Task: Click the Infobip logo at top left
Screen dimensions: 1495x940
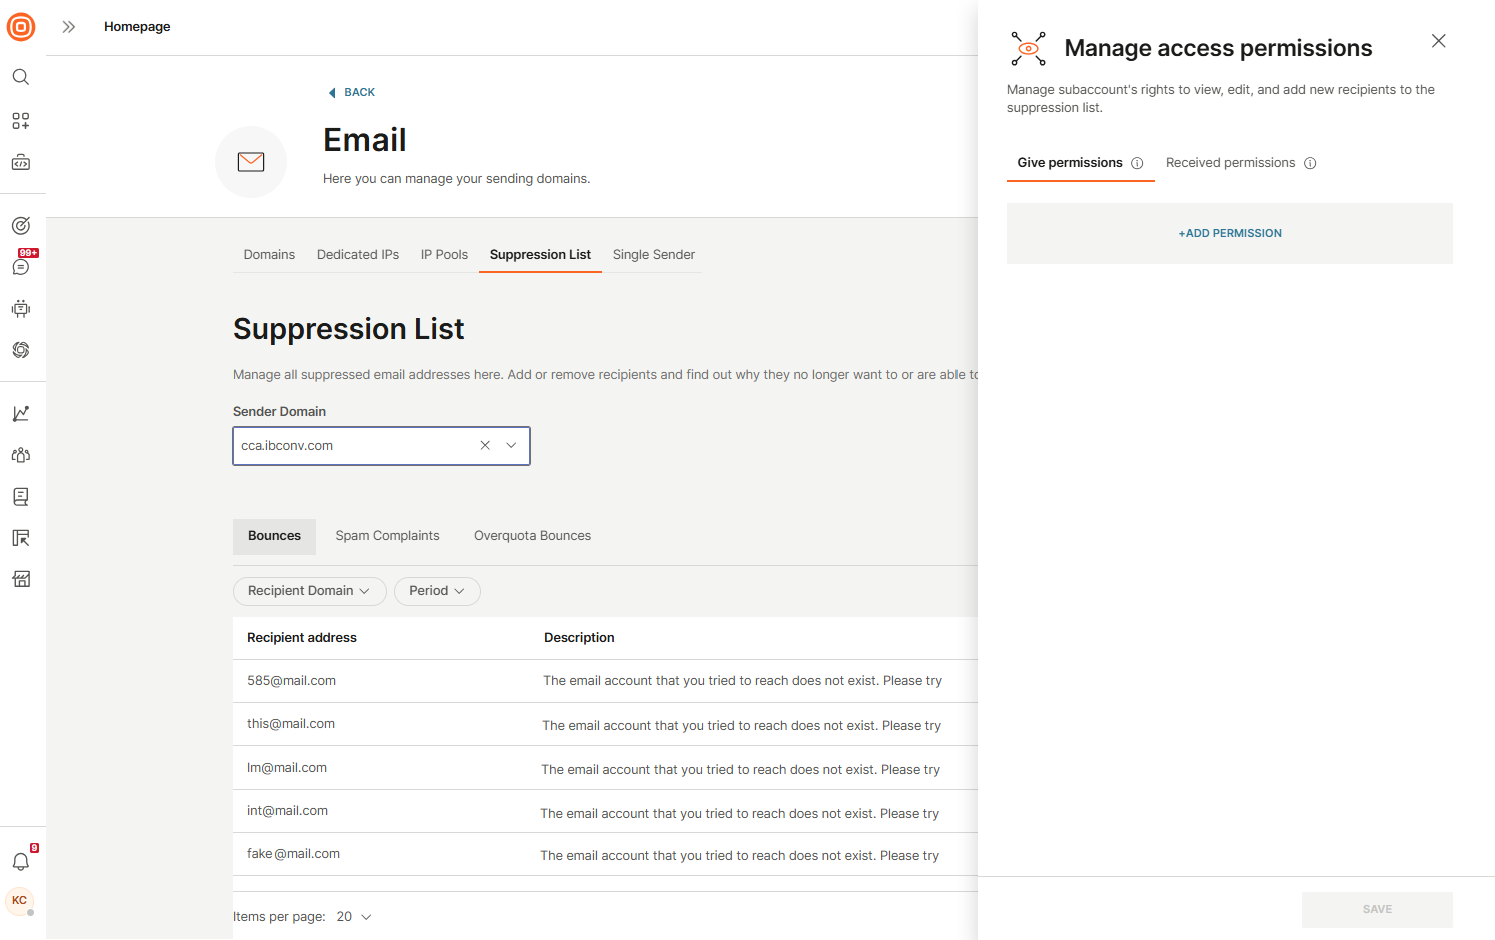Action: point(20,27)
